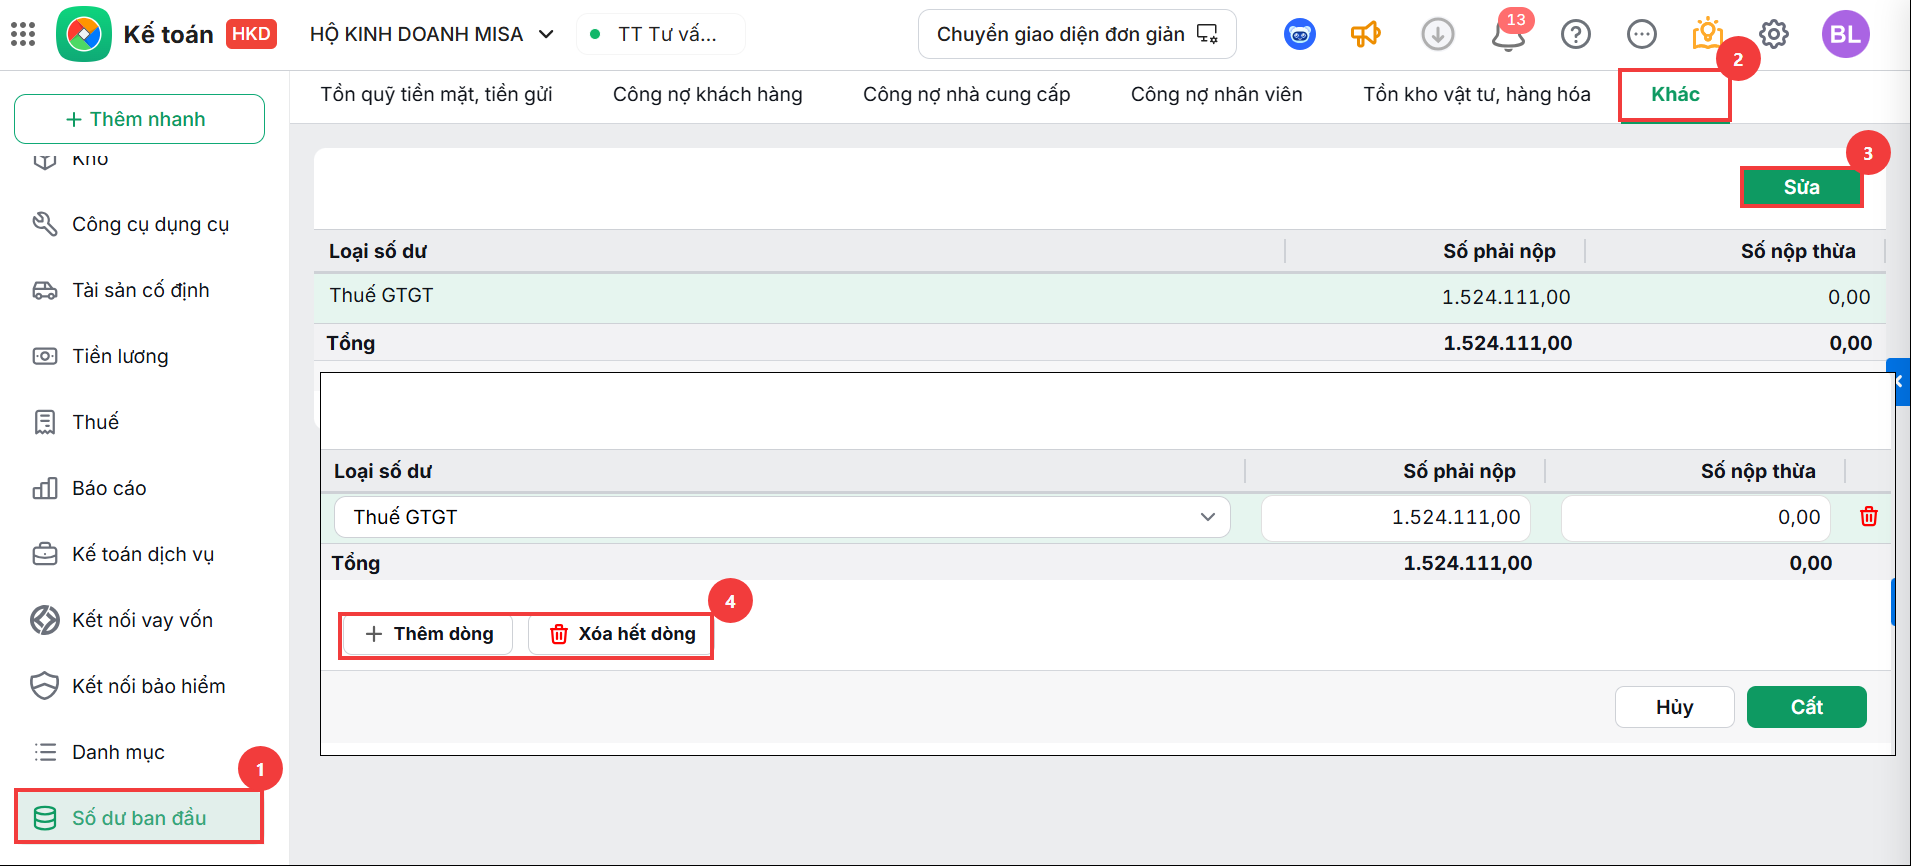
Task: Edit the Số phải nộp field 1.524.111,00
Action: click(x=1396, y=517)
